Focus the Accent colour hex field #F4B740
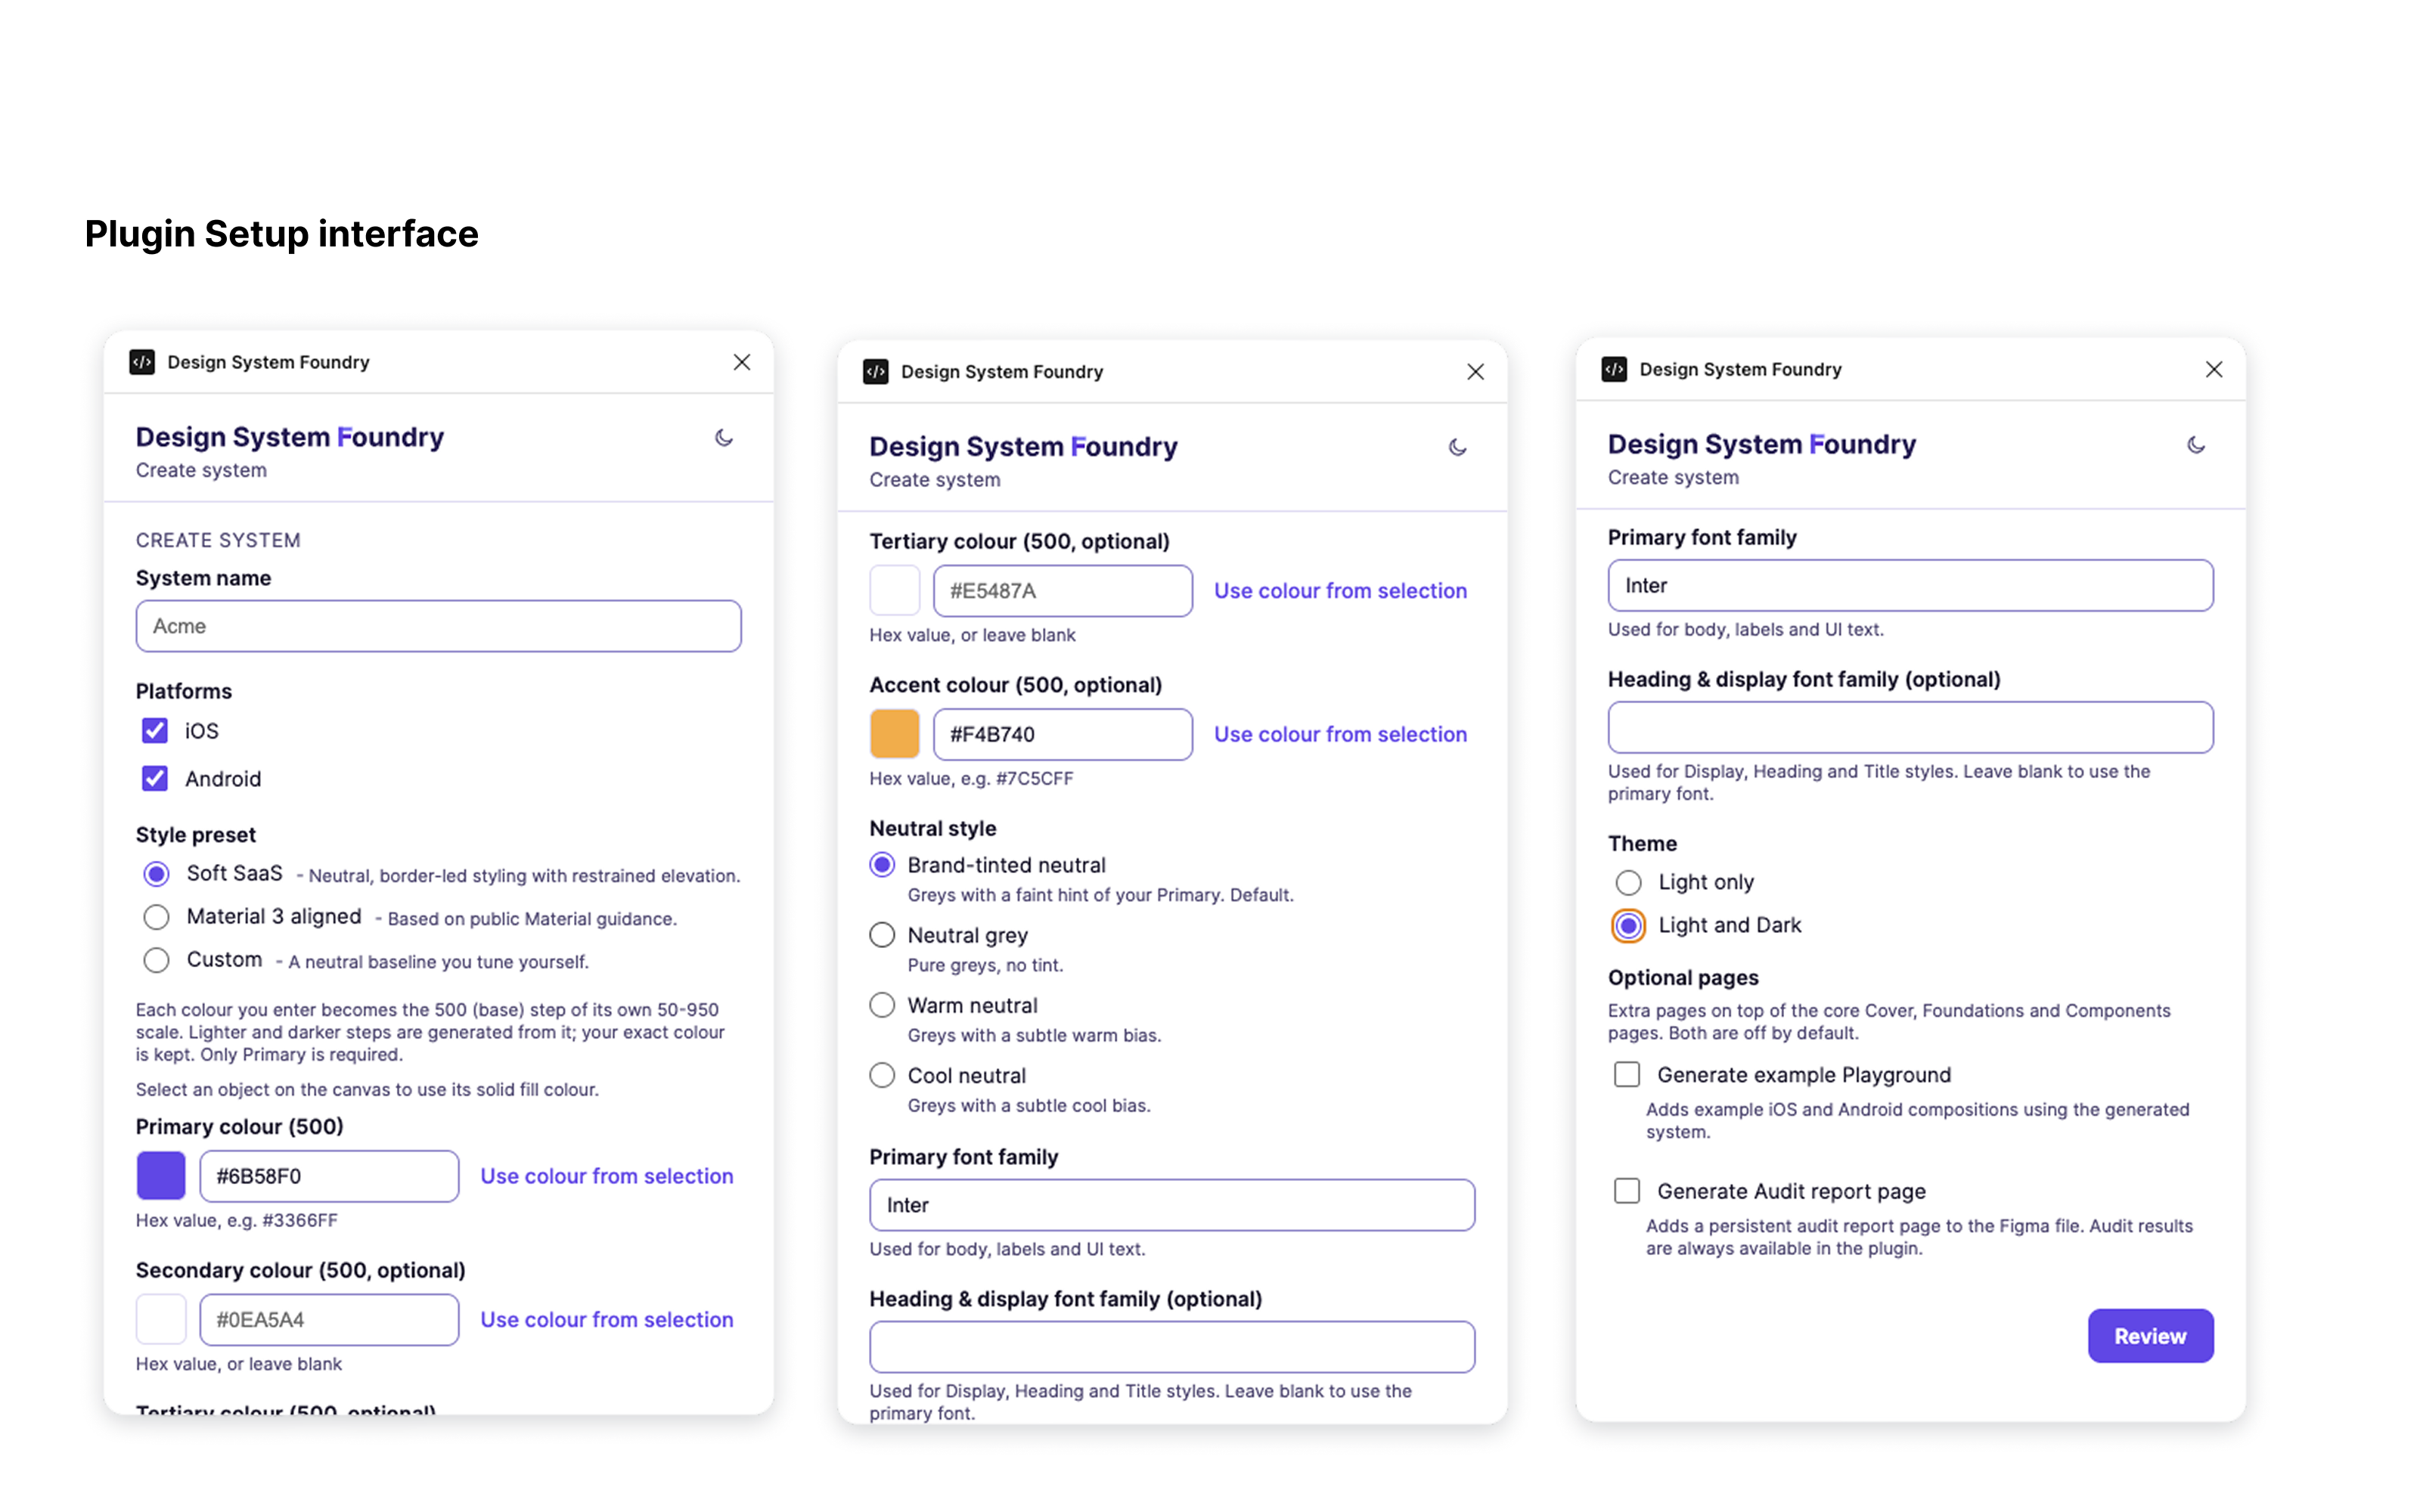 click(x=1063, y=734)
